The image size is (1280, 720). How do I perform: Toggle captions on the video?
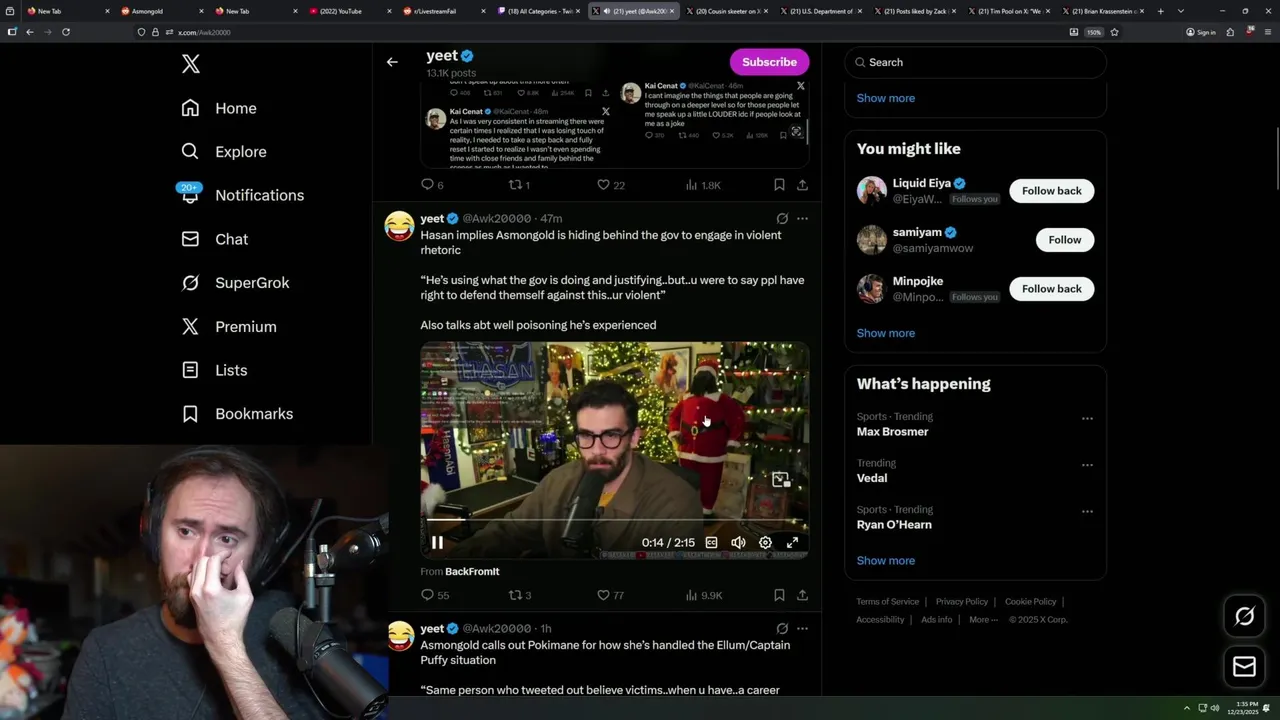point(711,542)
